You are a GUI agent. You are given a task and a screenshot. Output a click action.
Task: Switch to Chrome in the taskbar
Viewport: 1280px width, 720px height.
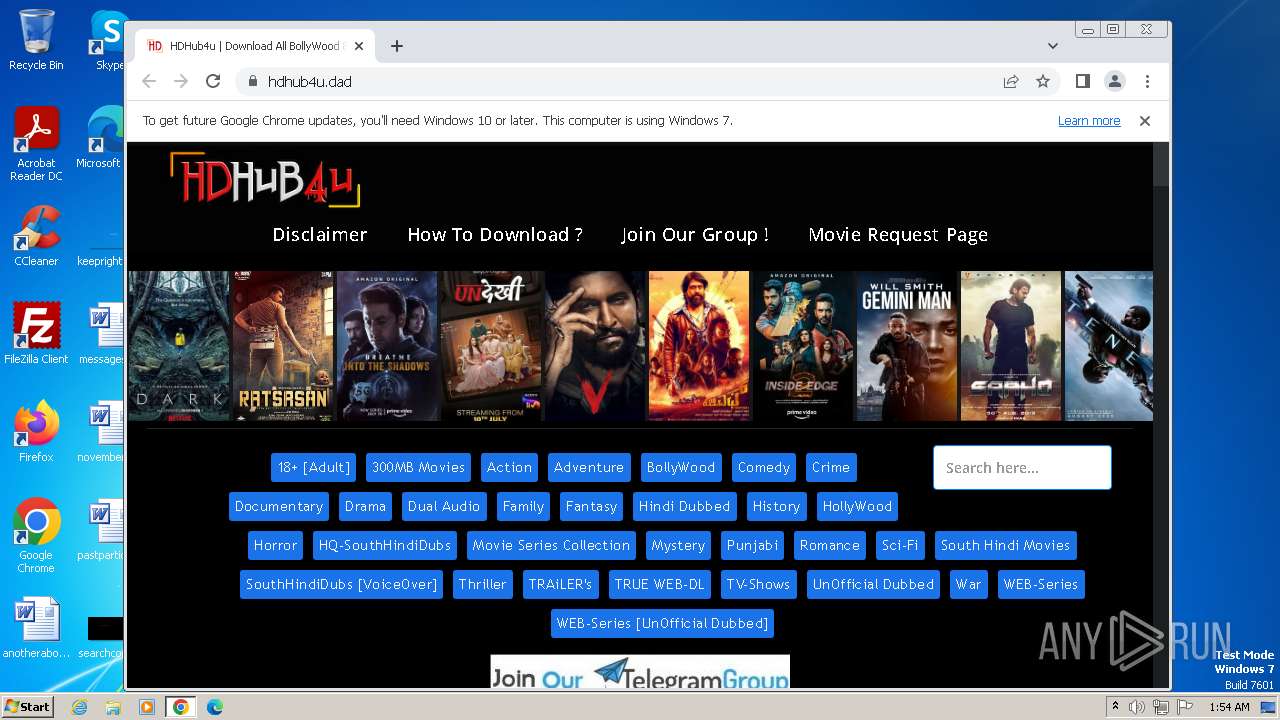[180, 707]
